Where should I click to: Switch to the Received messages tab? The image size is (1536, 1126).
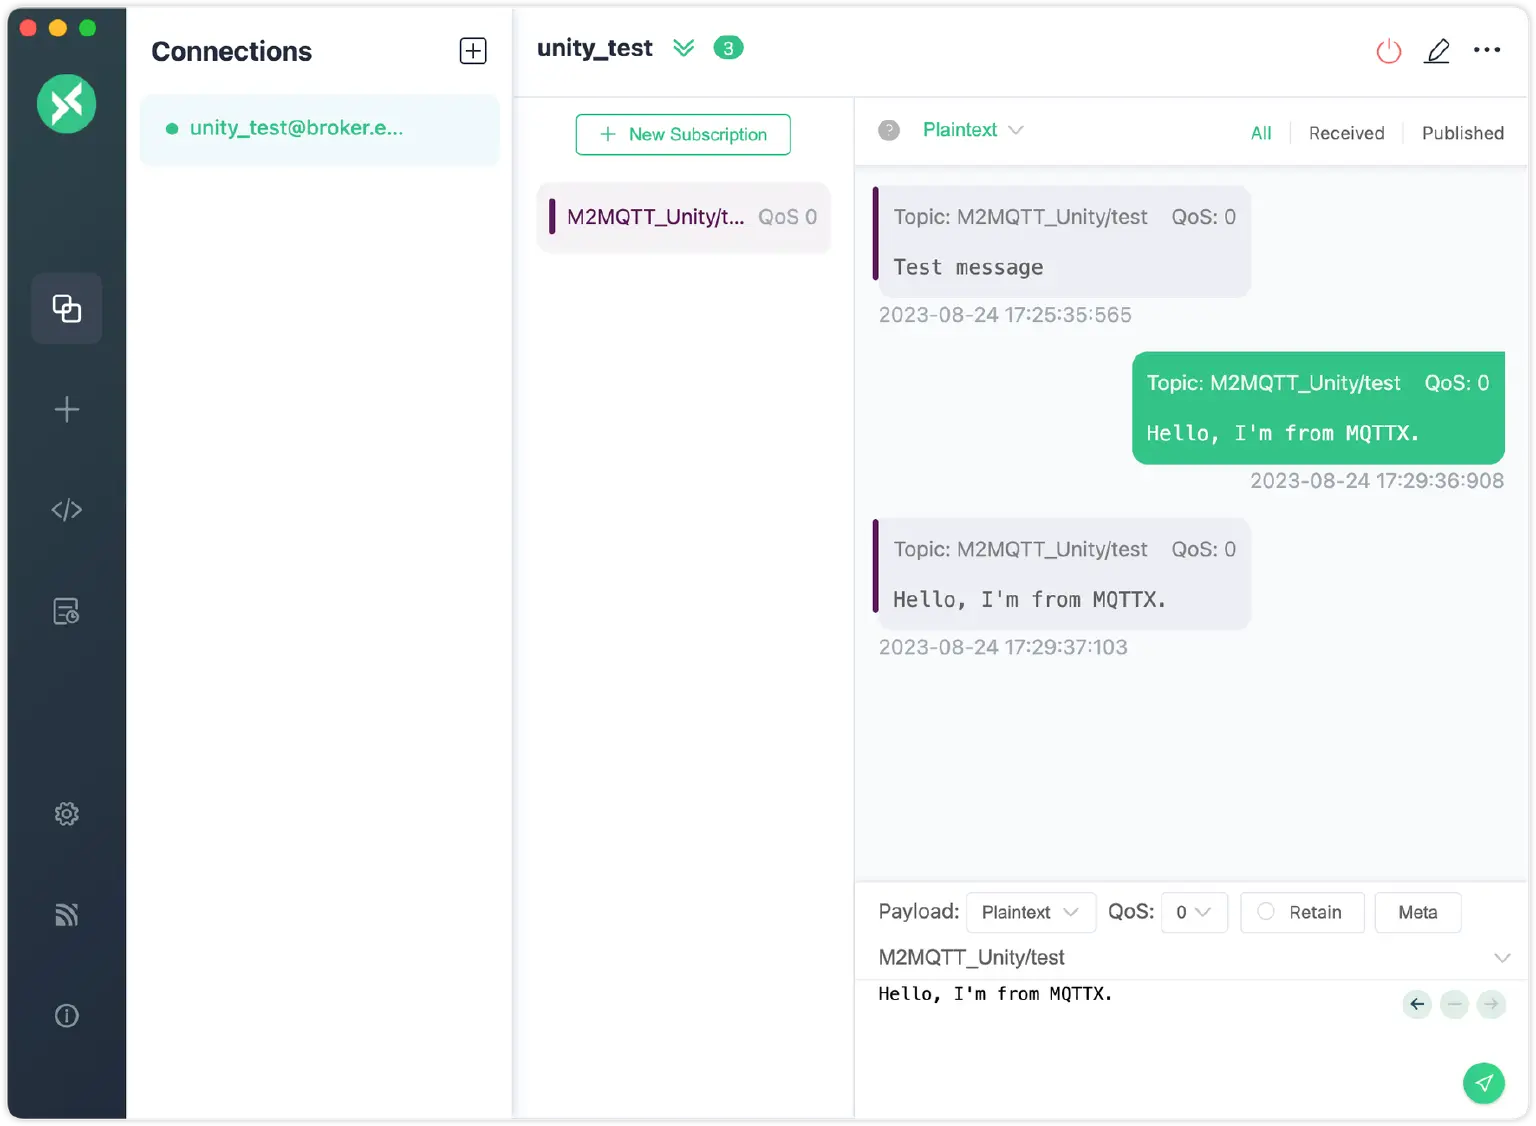click(x=1346, y=132)
